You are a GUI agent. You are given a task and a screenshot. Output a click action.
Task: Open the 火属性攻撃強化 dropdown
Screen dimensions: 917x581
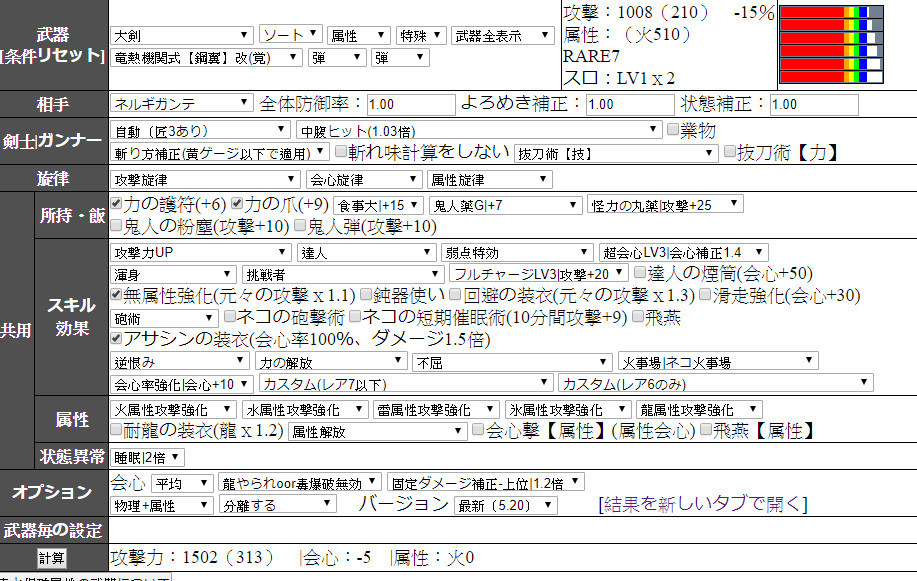click(x=173, y=410)
